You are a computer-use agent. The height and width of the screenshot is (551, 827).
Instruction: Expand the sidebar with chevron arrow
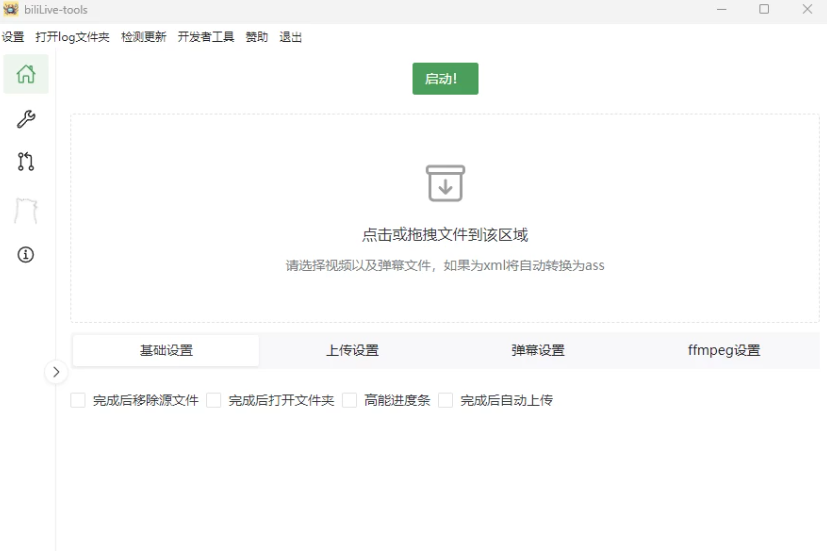click(x=56, y=372)
